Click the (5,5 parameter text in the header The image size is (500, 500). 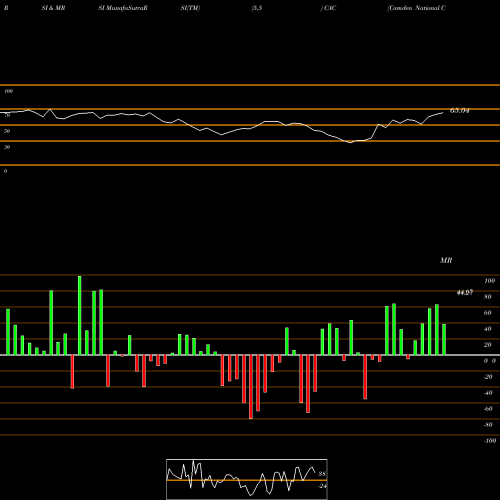257,8
